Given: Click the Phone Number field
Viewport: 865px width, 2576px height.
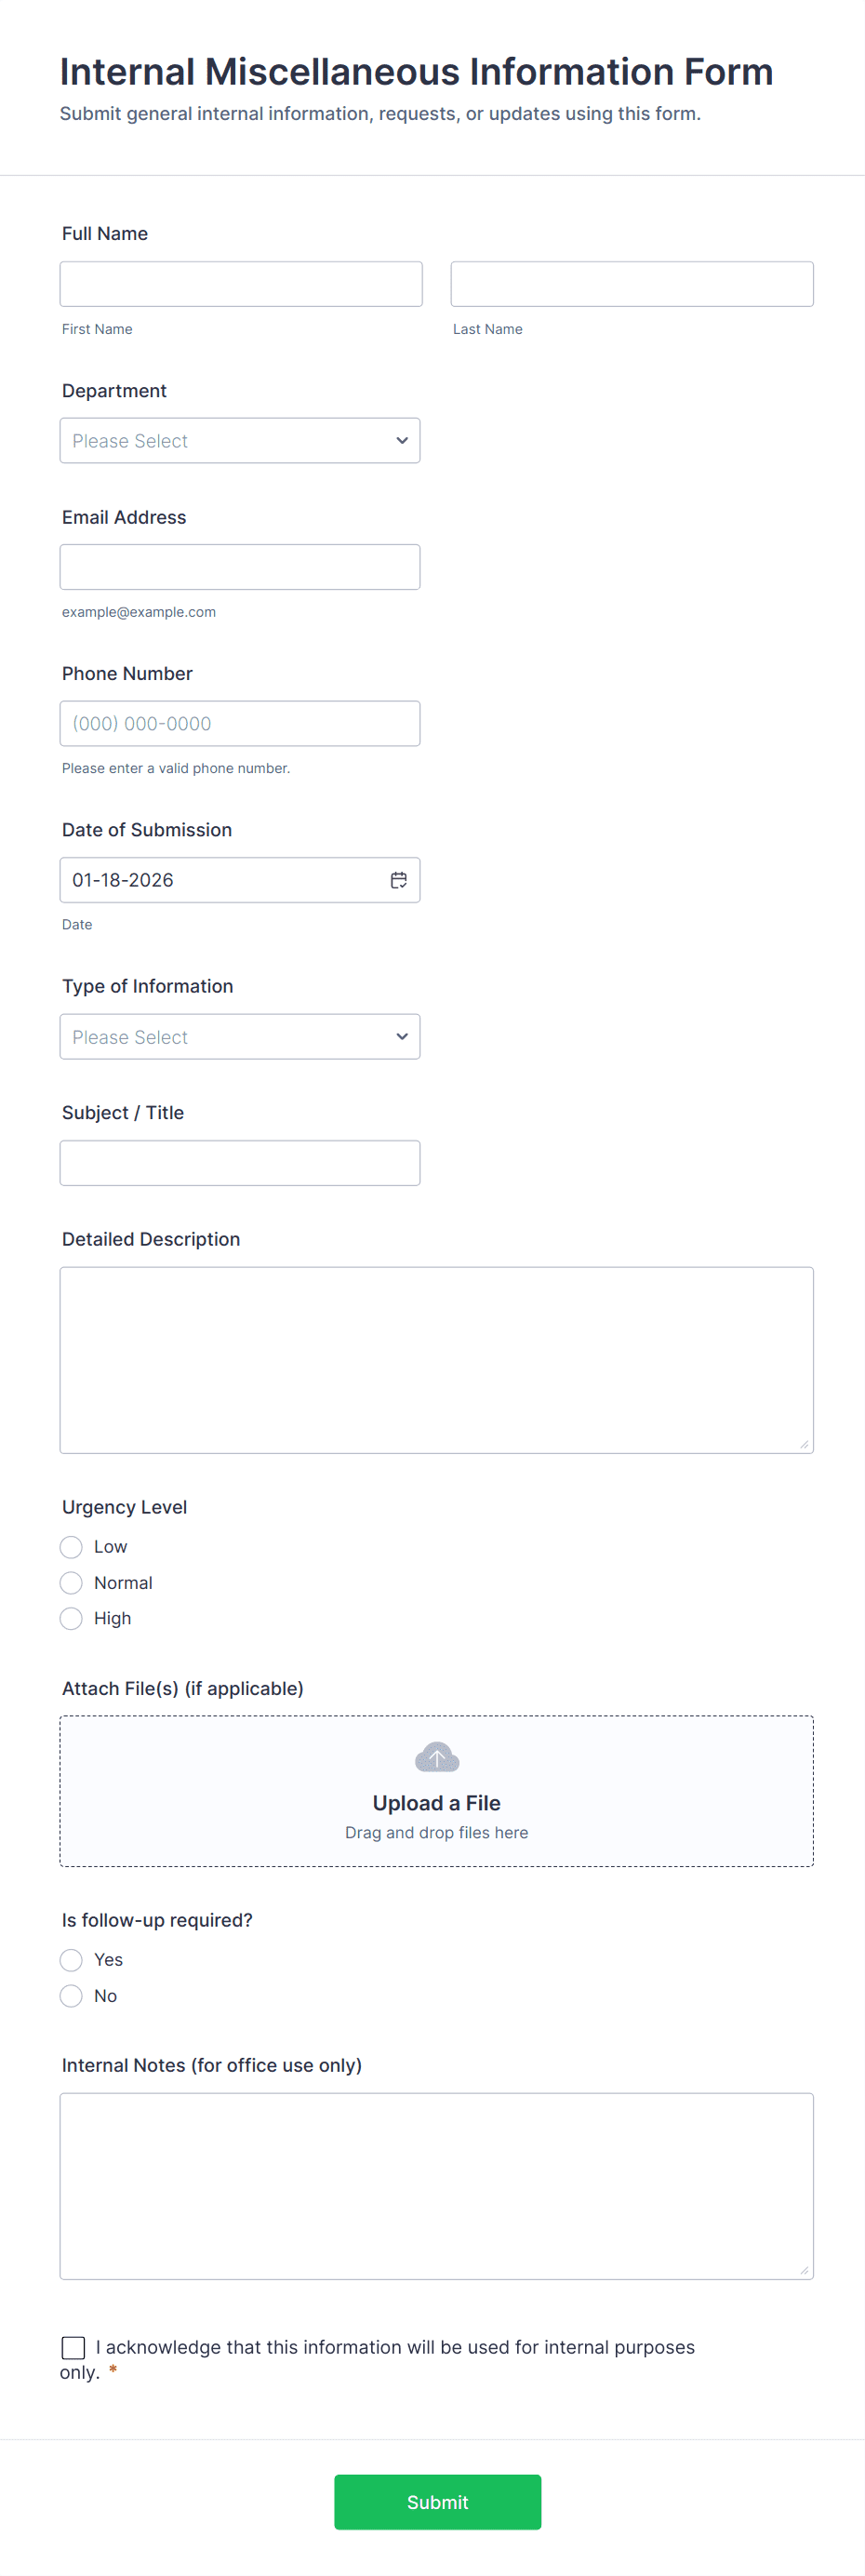Looking at the screenshot, I should (x=240, y=723).
